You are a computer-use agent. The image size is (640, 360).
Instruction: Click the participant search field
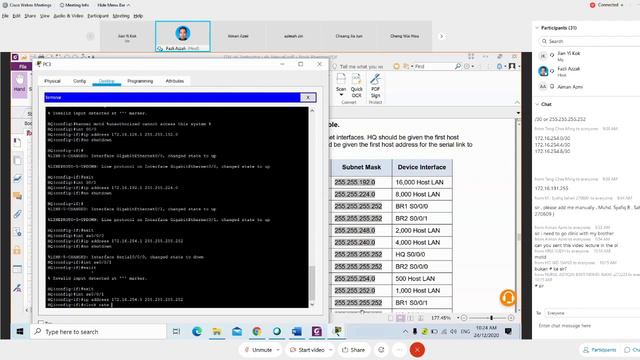[x=589, y=41]
